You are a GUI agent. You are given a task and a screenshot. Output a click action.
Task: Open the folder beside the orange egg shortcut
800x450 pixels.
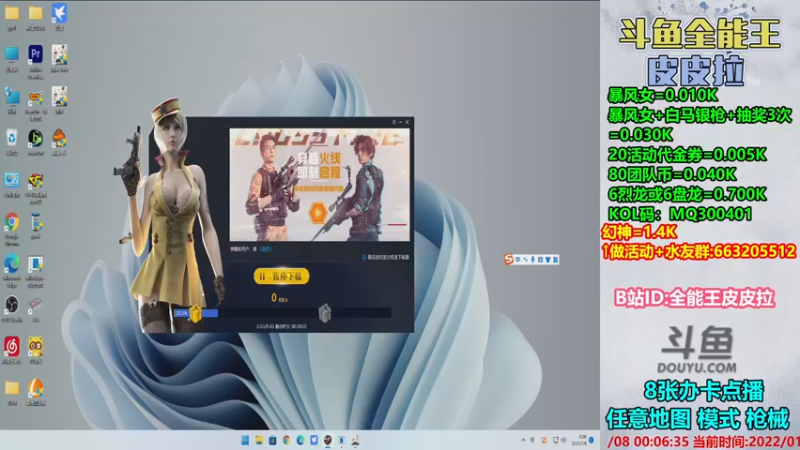(x=12, y=388)
